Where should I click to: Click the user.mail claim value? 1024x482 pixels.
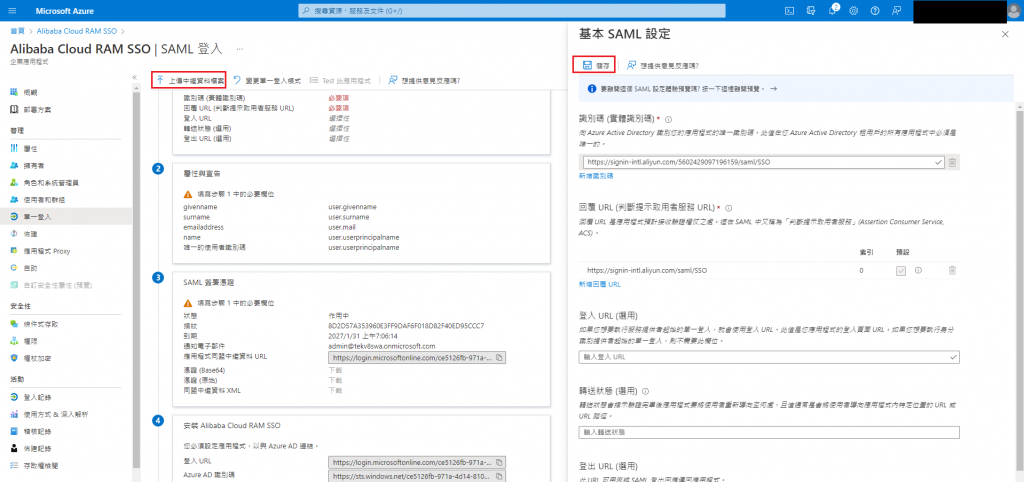(343, 227)
